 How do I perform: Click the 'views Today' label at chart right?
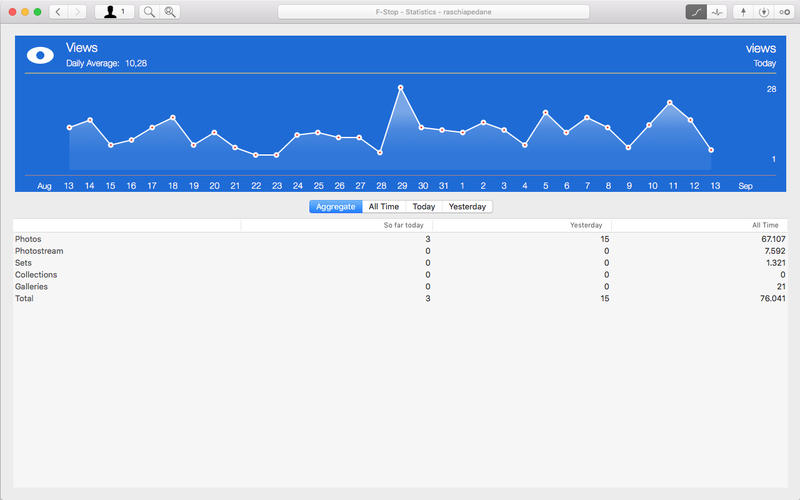click(761, 55)
